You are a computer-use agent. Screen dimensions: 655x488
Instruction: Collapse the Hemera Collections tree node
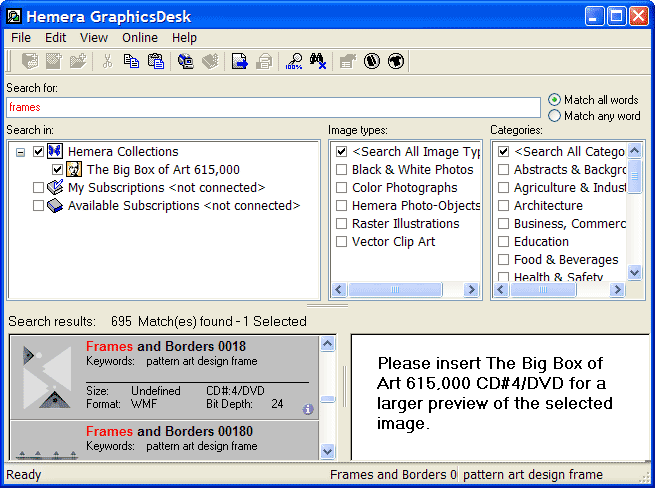[20, 152]
